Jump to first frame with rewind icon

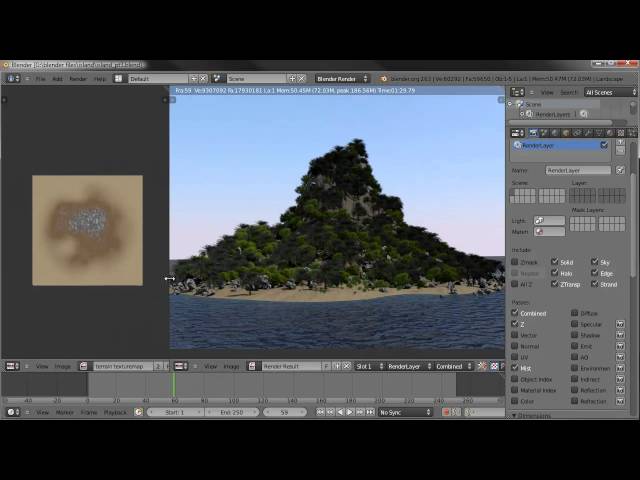tap(321, 412)
